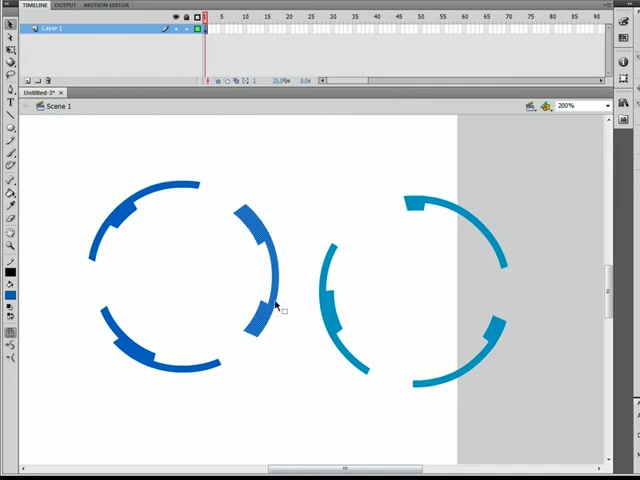Choose the Line tool
Viewport: 640px width, 480px height.
coord(10,115)
